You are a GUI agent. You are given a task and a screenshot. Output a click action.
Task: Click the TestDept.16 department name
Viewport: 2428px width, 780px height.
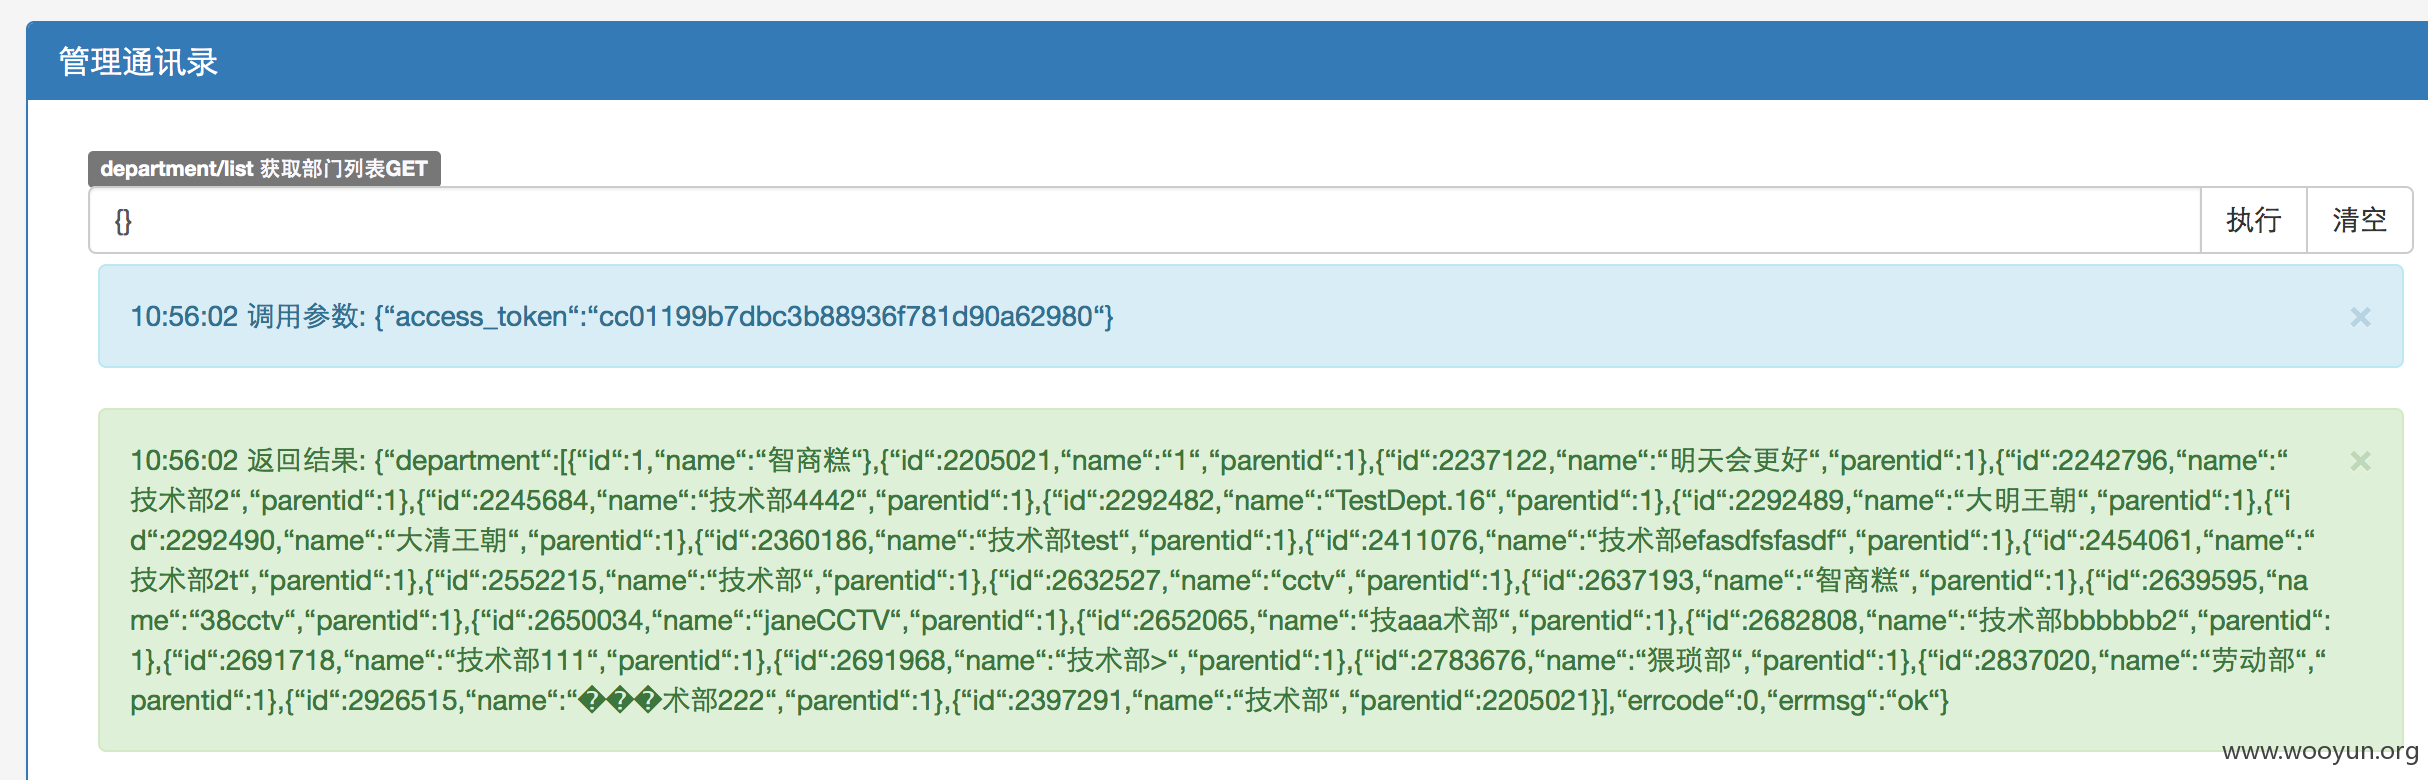tap(1410, 501)
